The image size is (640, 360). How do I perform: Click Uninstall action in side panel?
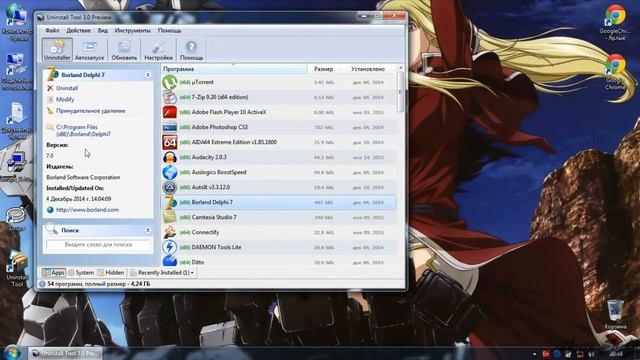pos(67,88)
